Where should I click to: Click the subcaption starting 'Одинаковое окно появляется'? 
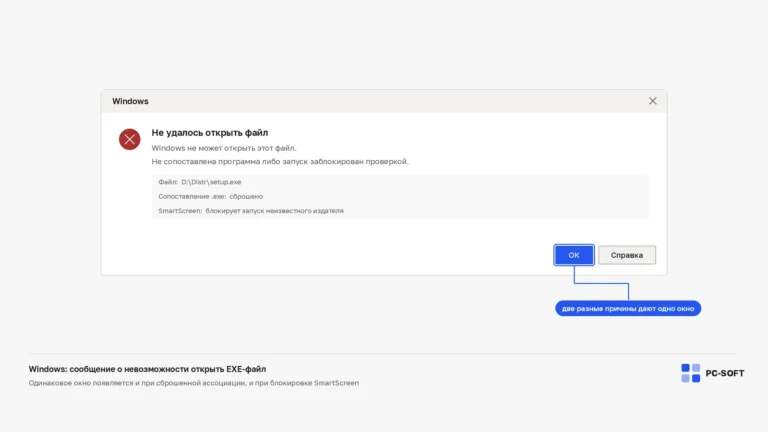point(193,383)
